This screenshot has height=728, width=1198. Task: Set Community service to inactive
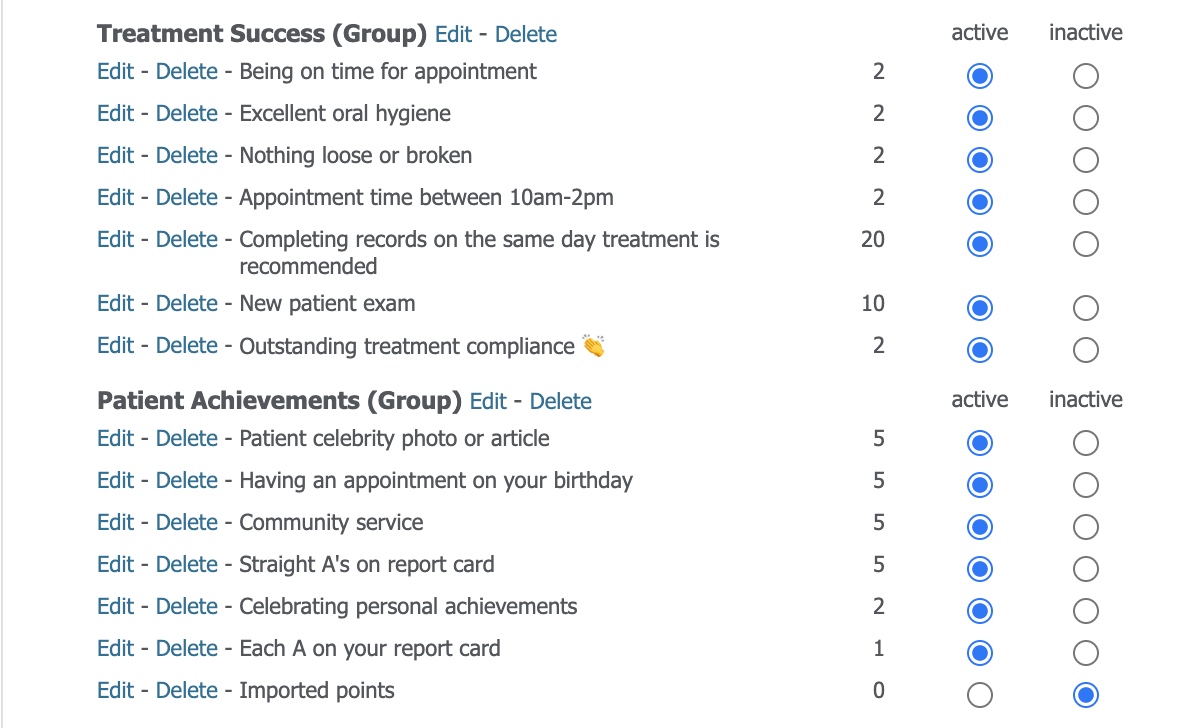tap(1086, 527)
